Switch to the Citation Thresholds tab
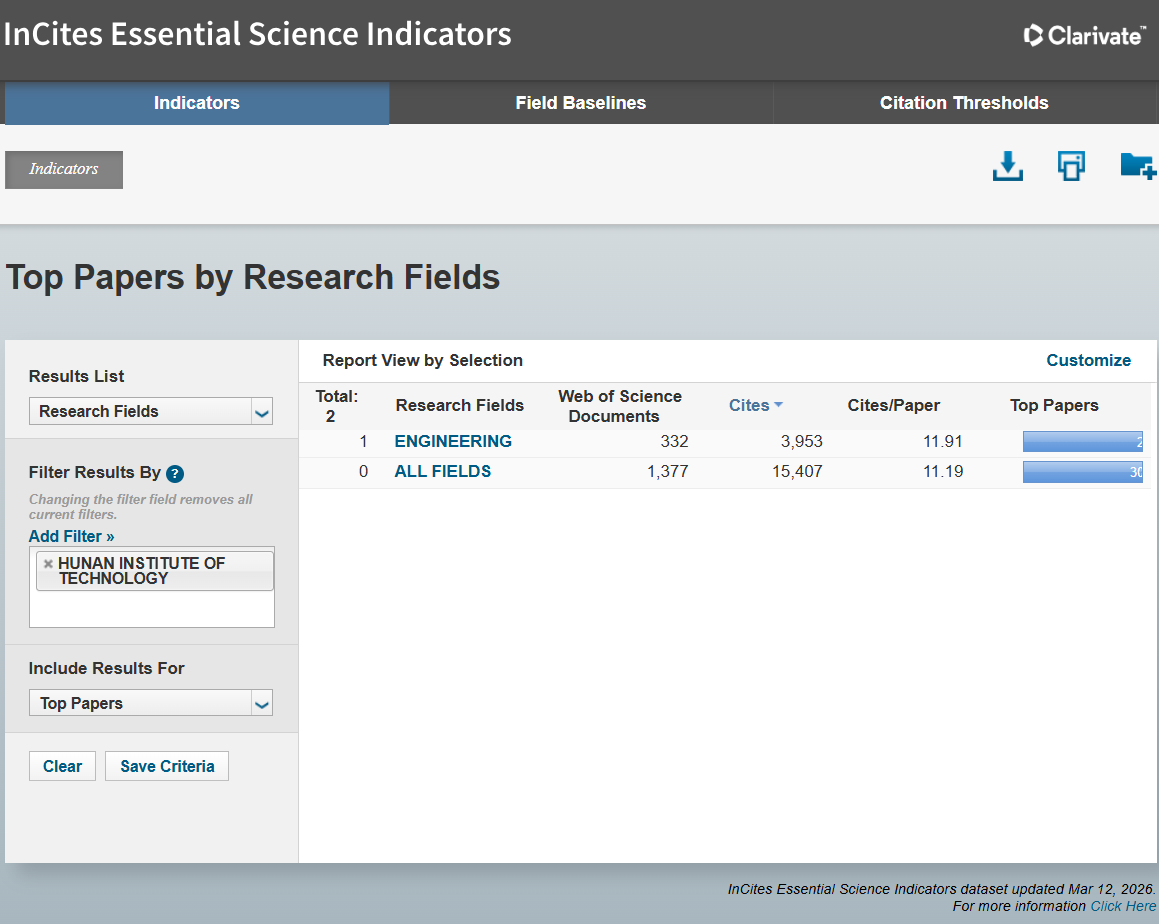 click(x=963, y=103)
